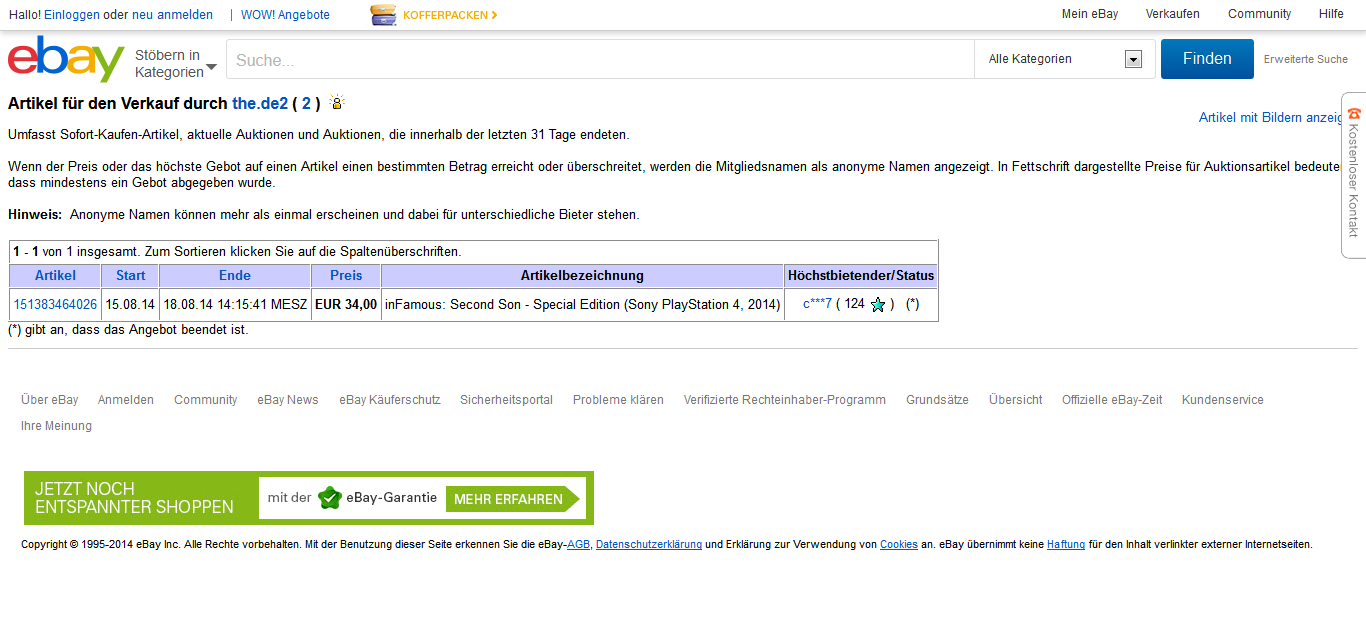
Task: Sort by the Artikel column header
Action: 55,275
